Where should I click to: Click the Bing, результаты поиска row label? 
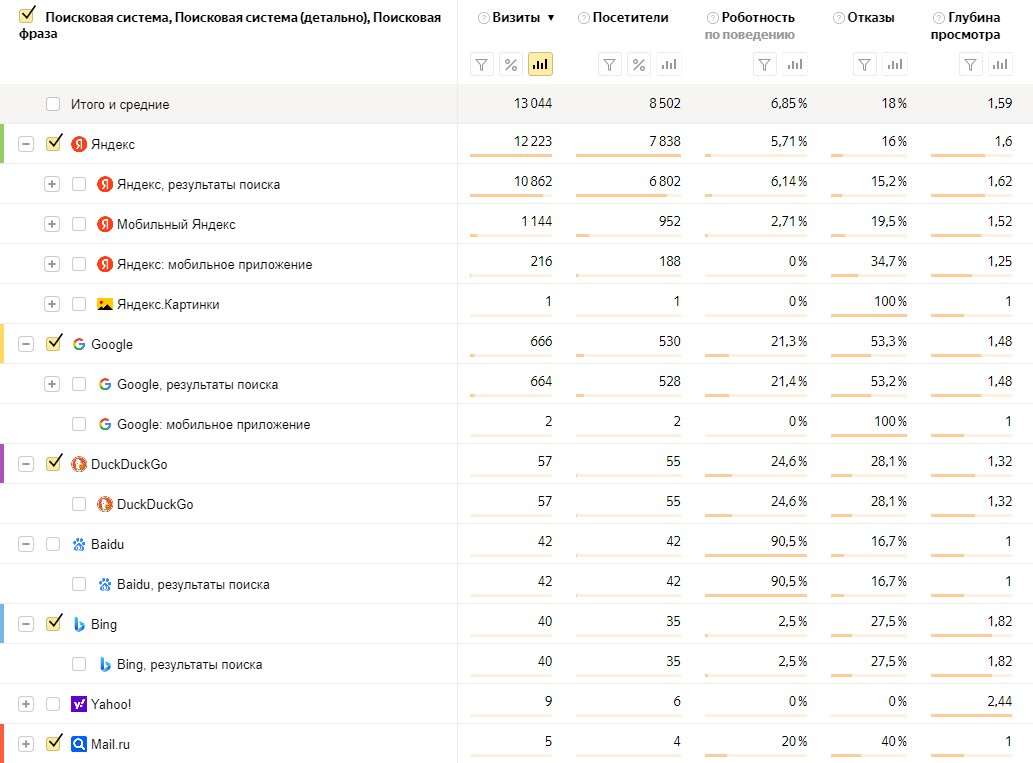coord(189,664)
